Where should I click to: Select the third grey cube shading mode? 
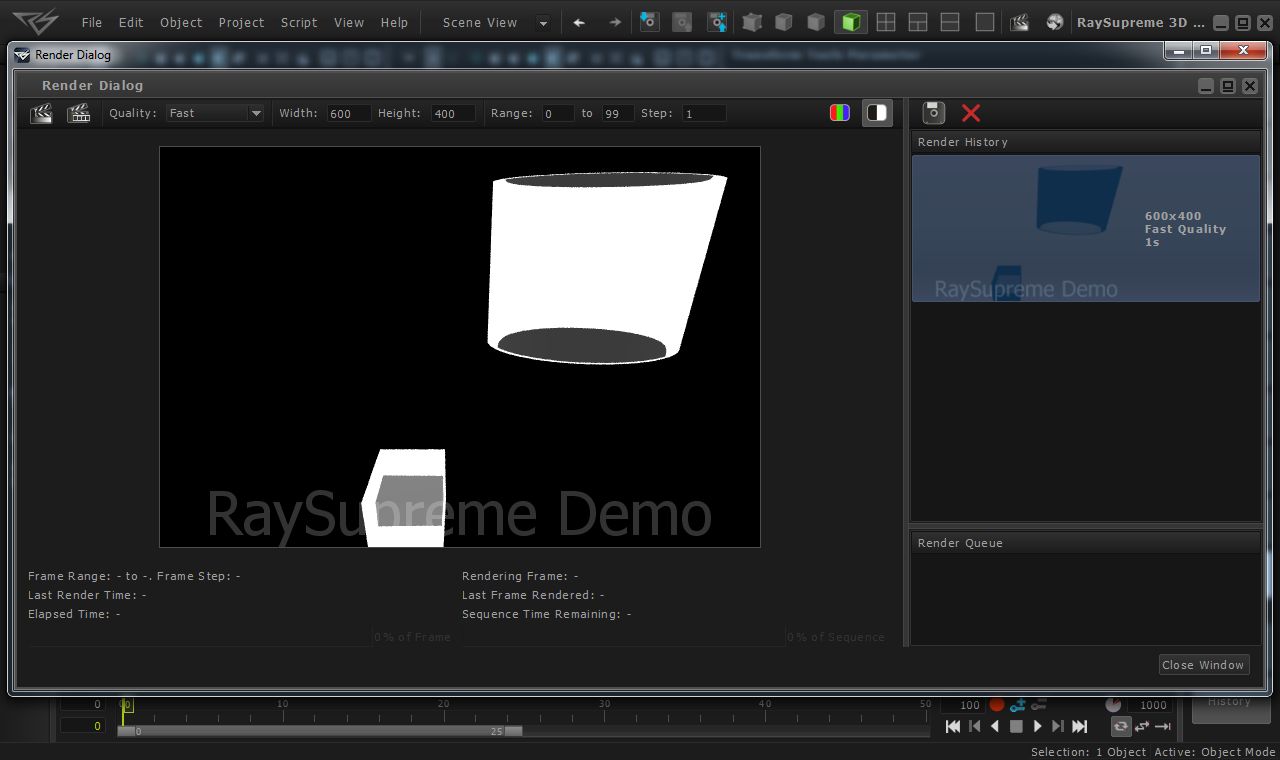coord(816,21)
